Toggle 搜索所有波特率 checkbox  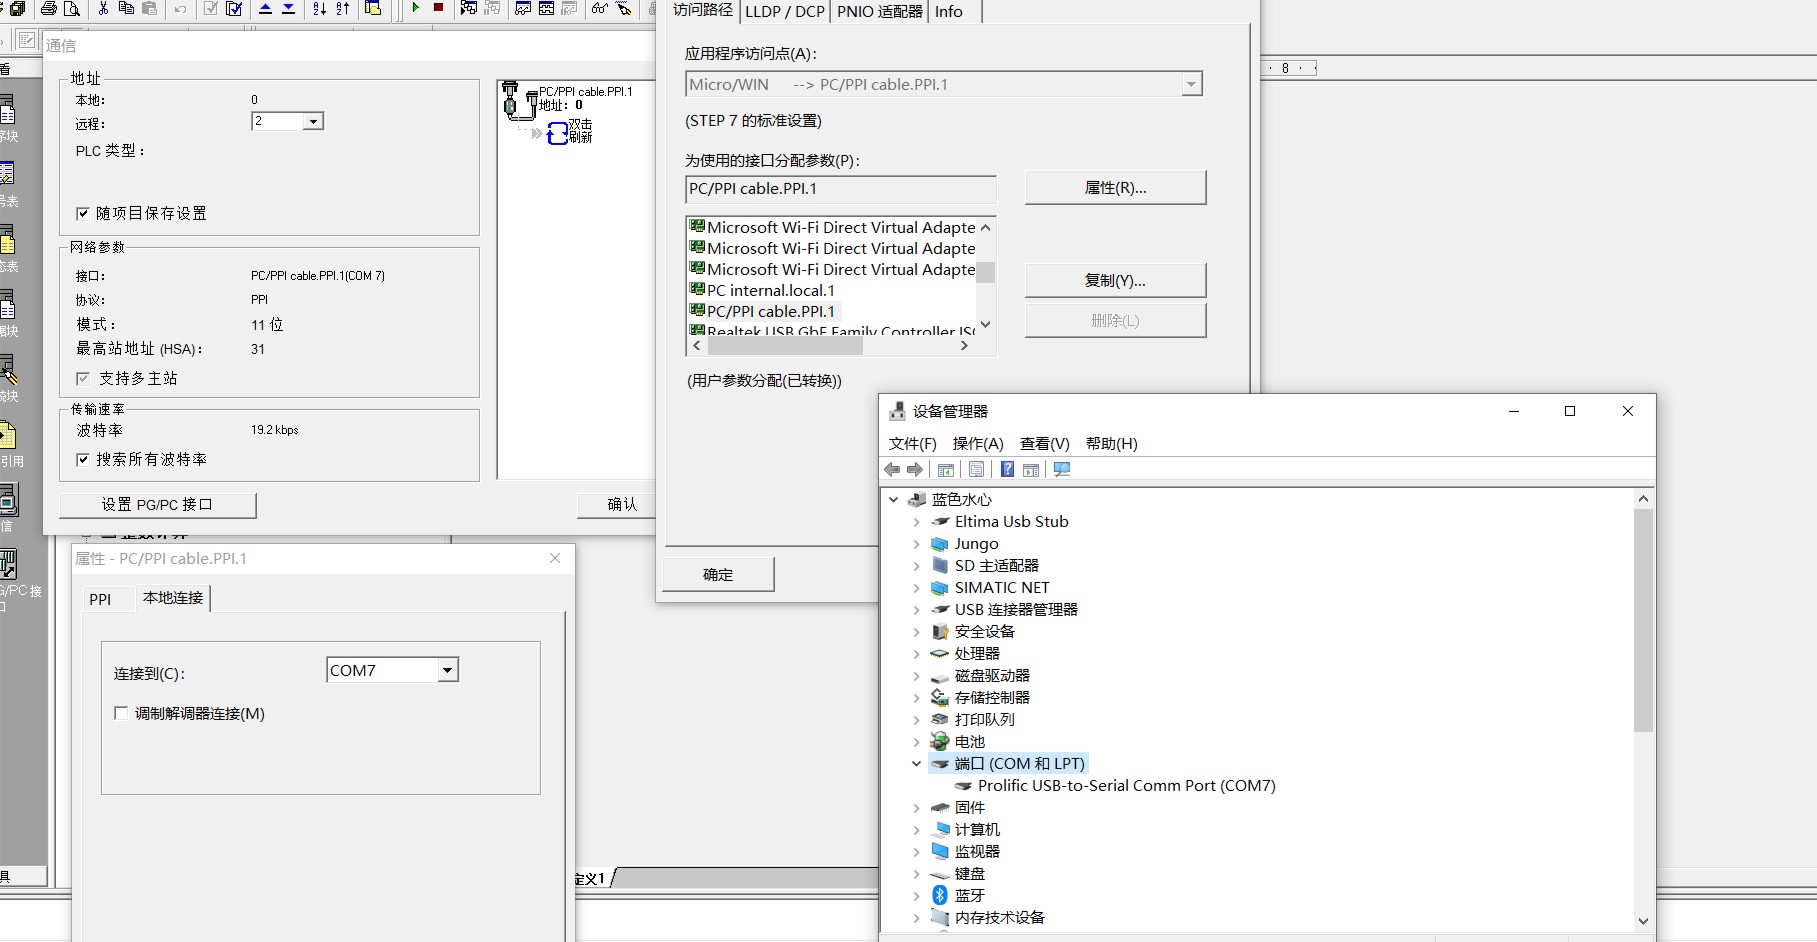pos(83,459)
